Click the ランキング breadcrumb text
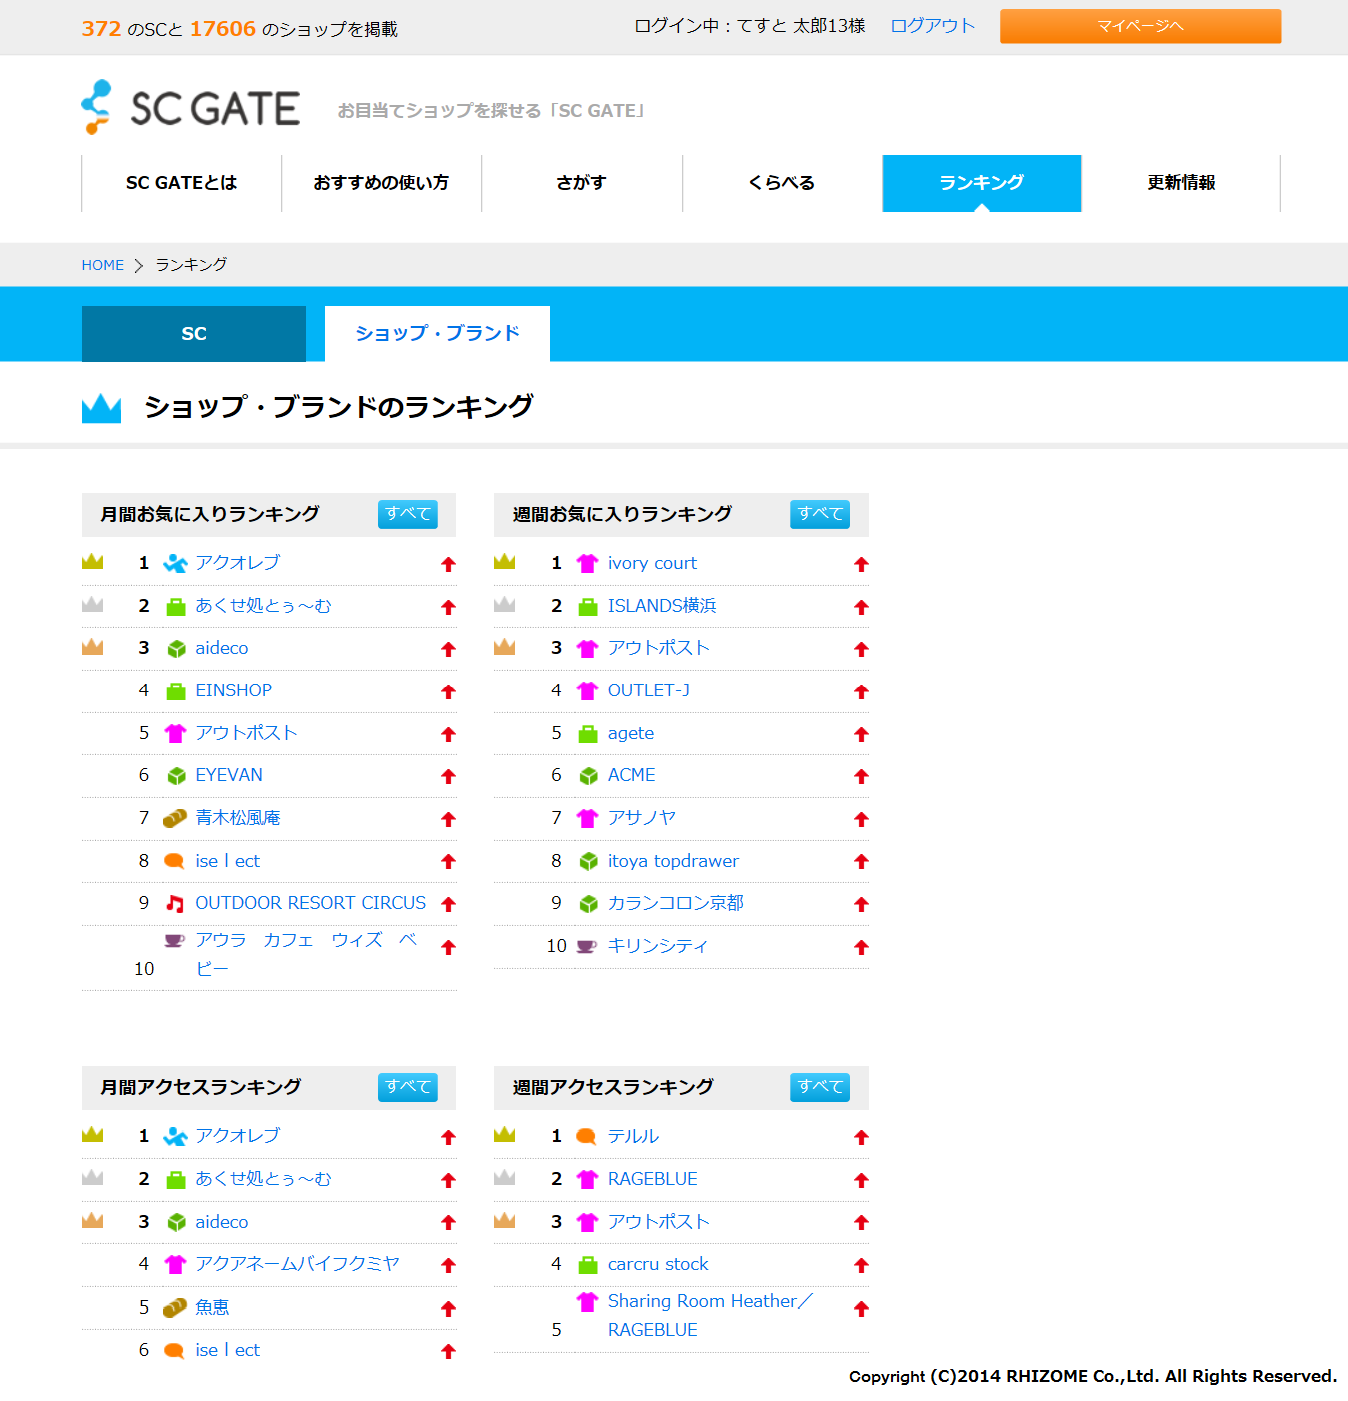Screen dimensions: 1348x1401 (x=191, y=265)
